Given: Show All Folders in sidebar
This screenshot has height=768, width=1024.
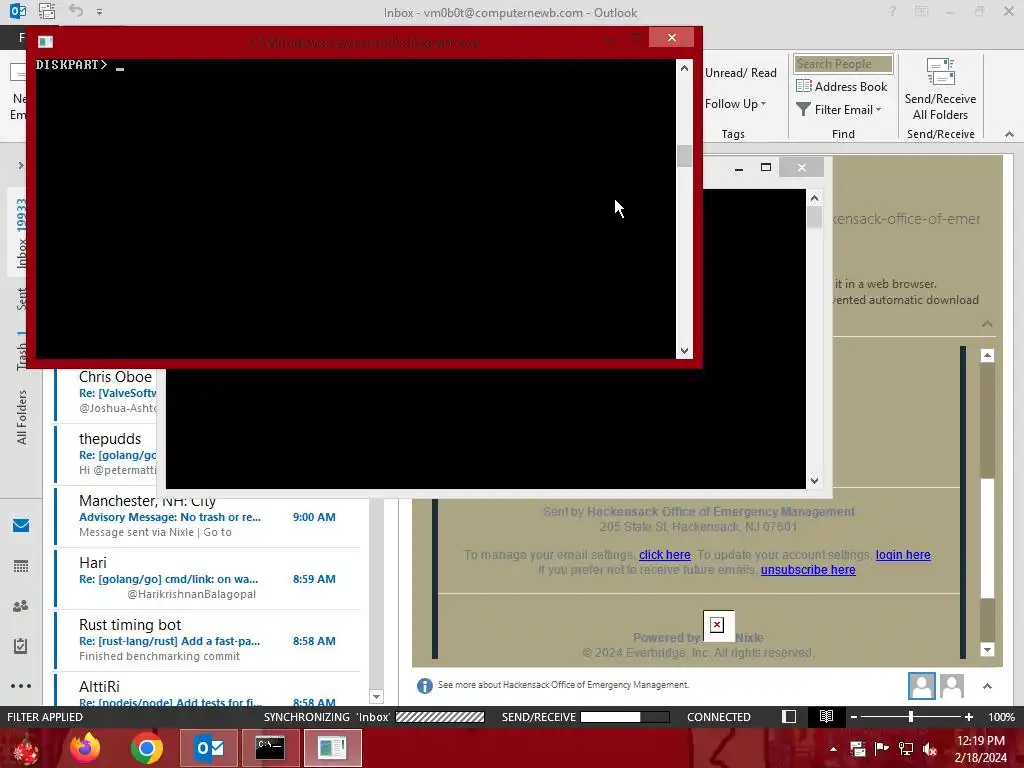Looking at the screenshot, I should [x=22, y=417].
